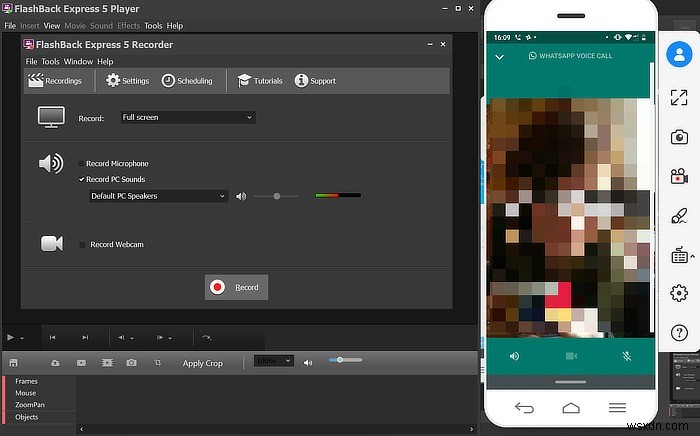700x436 pixels.
Task: Open the user account icon in mirroring sidebar
Action: pyautogui.click(x=679, y=54)
